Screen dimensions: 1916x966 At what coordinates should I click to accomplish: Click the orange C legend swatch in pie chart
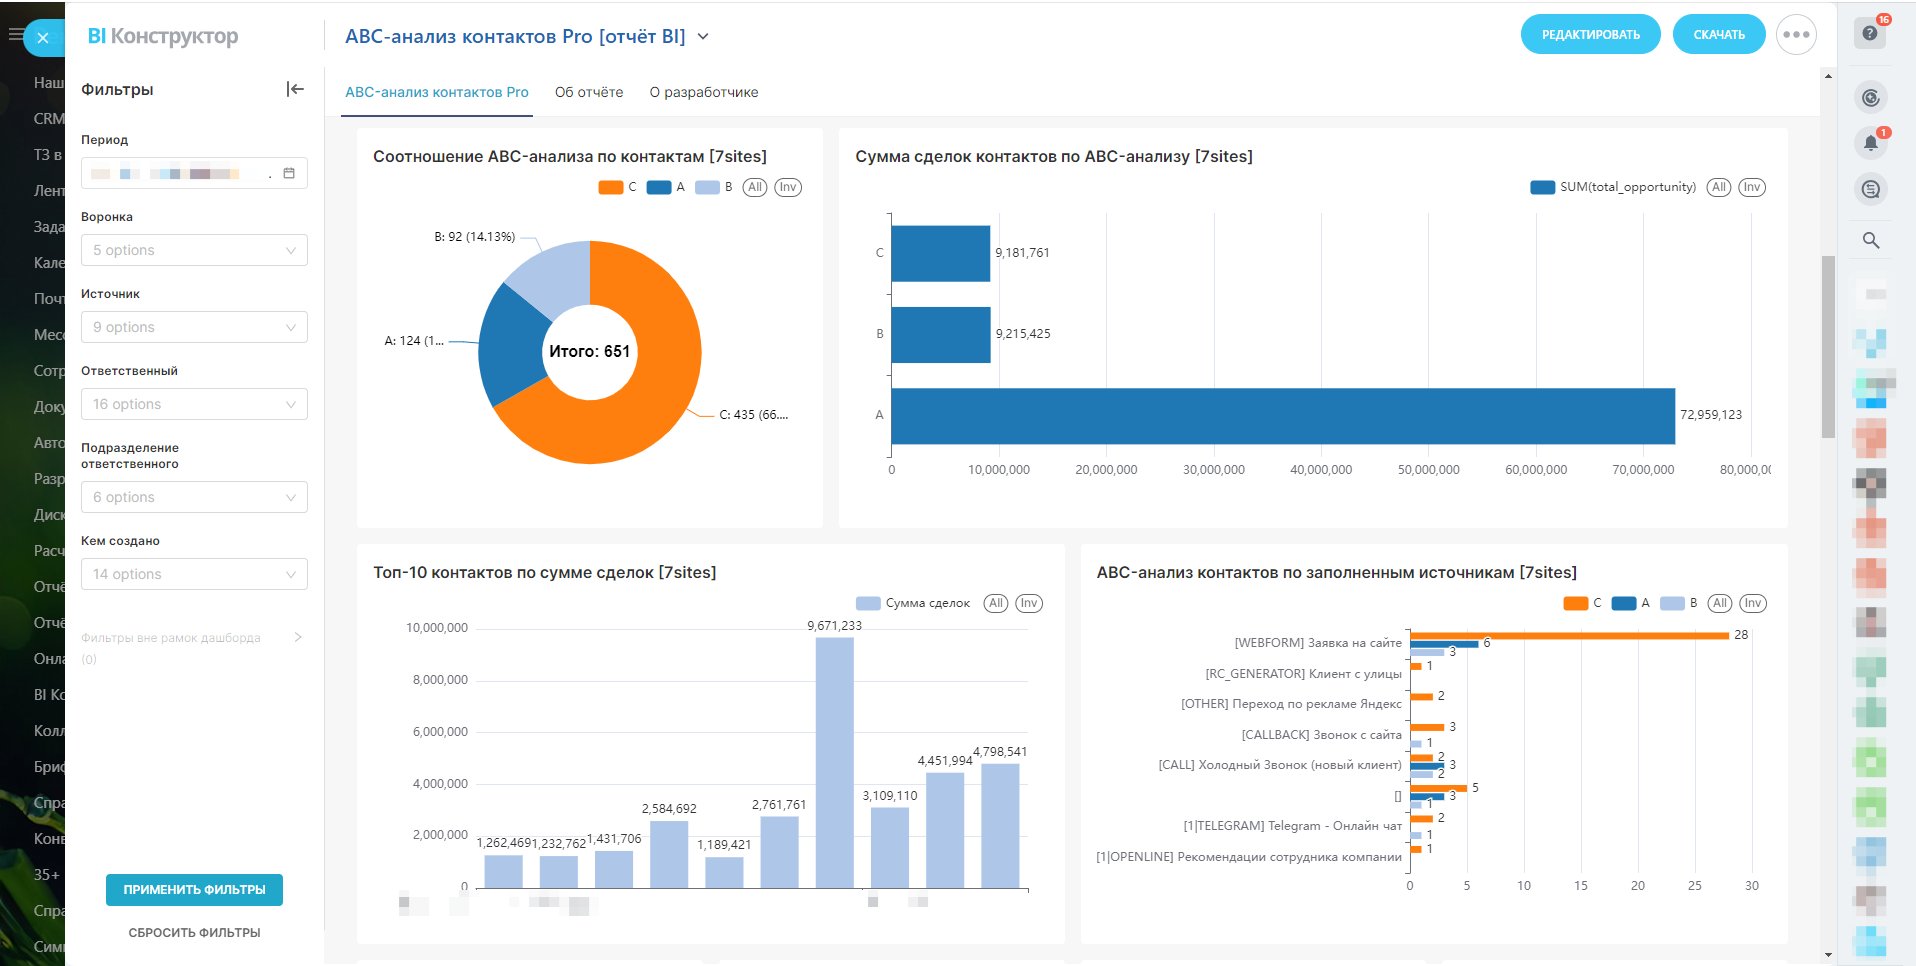610,187
